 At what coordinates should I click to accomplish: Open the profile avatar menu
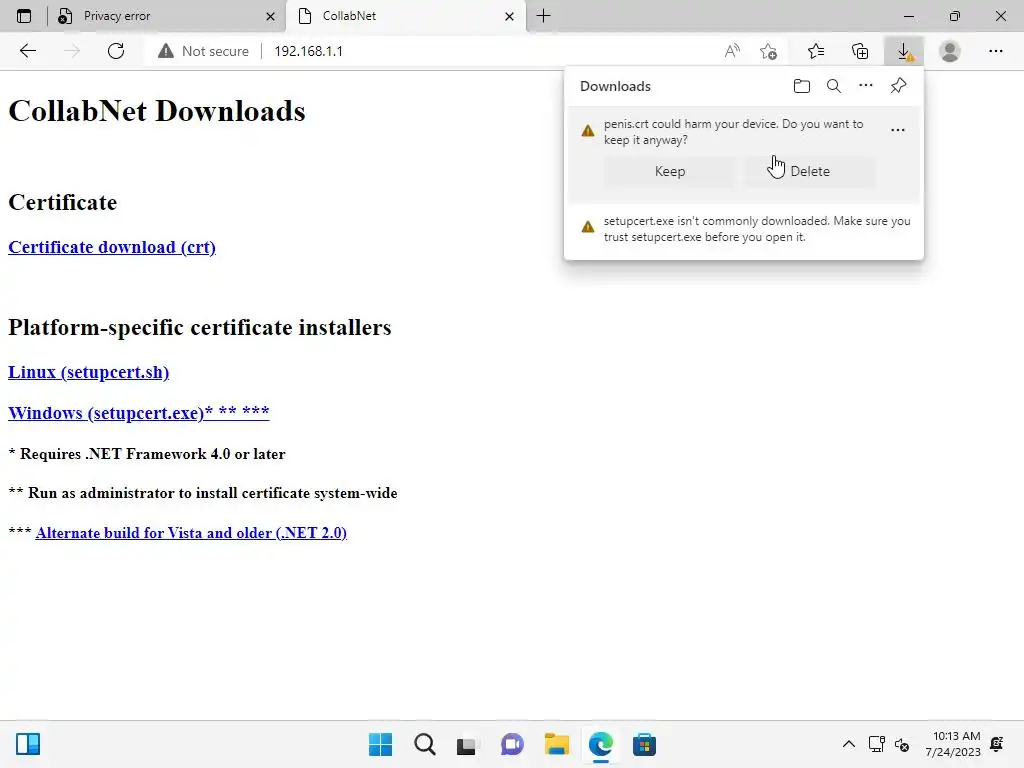950,51
